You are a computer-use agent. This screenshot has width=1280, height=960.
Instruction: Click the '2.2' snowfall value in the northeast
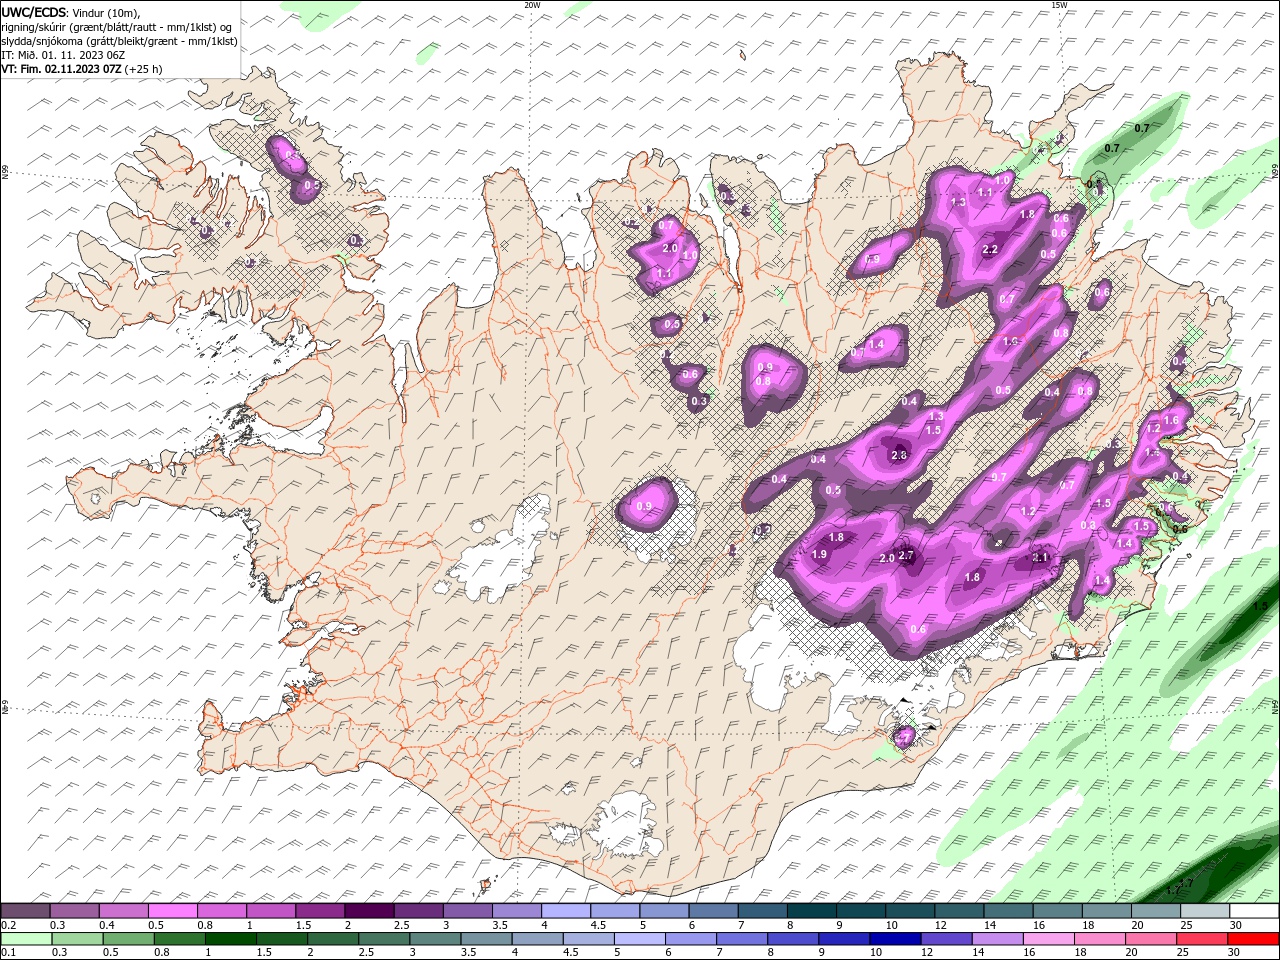(990, 249)
